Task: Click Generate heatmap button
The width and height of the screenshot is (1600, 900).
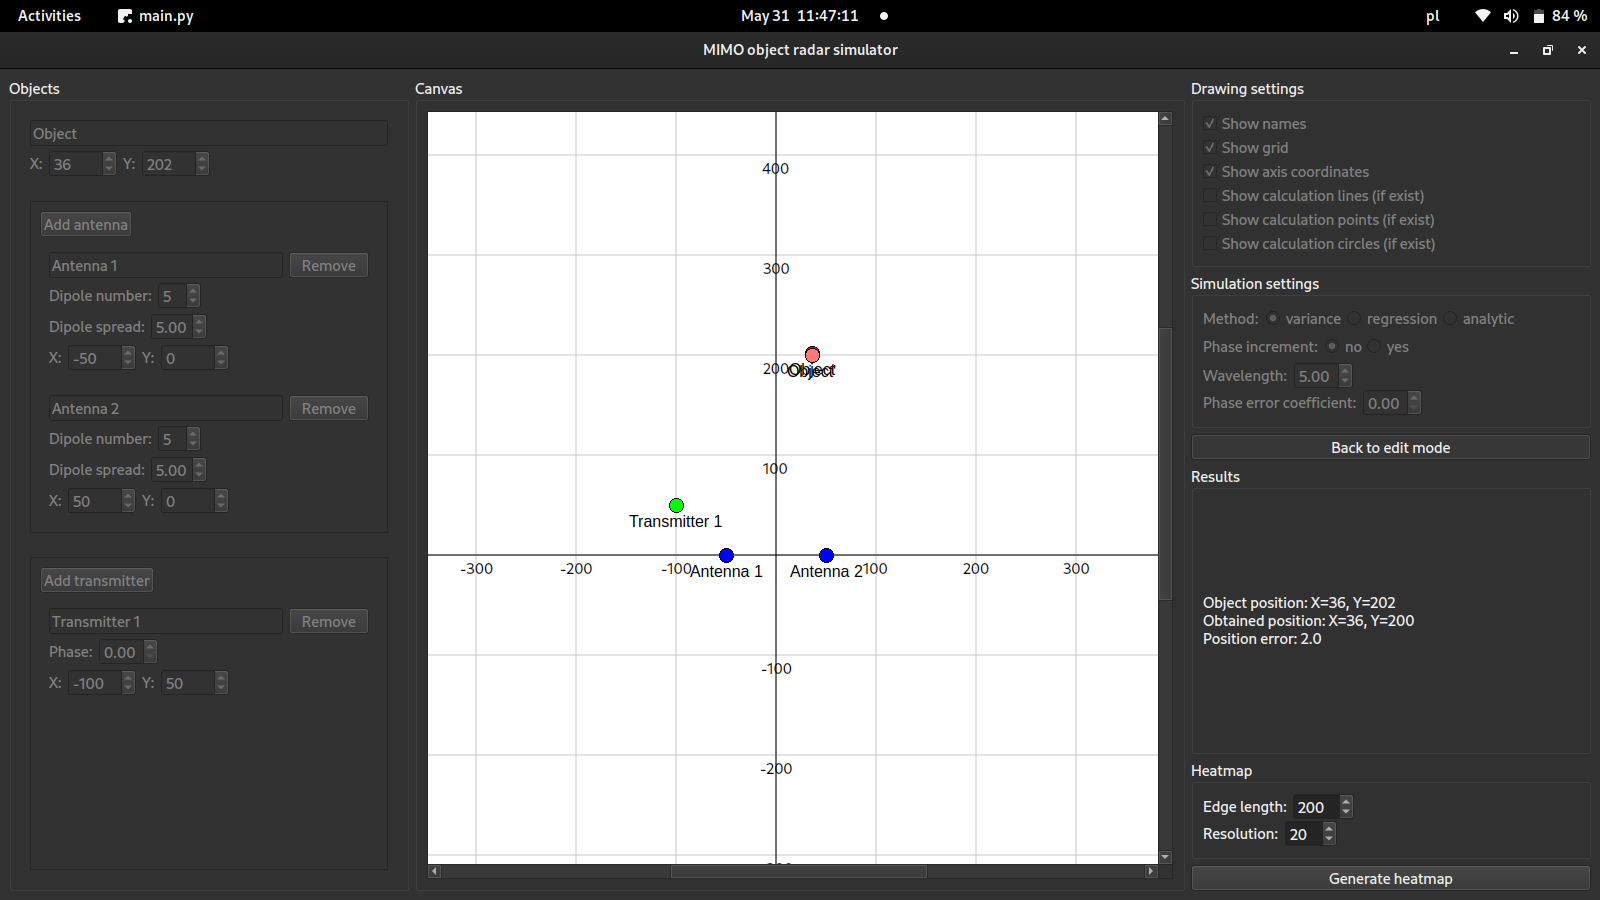Action: point(1390,878)
